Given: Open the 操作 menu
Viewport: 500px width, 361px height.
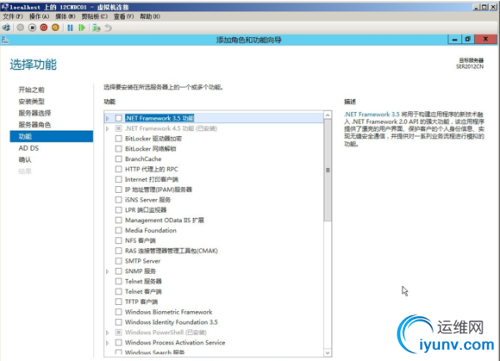Looking at the screenshot, I should pyautogui.click(x=39, y=16).
